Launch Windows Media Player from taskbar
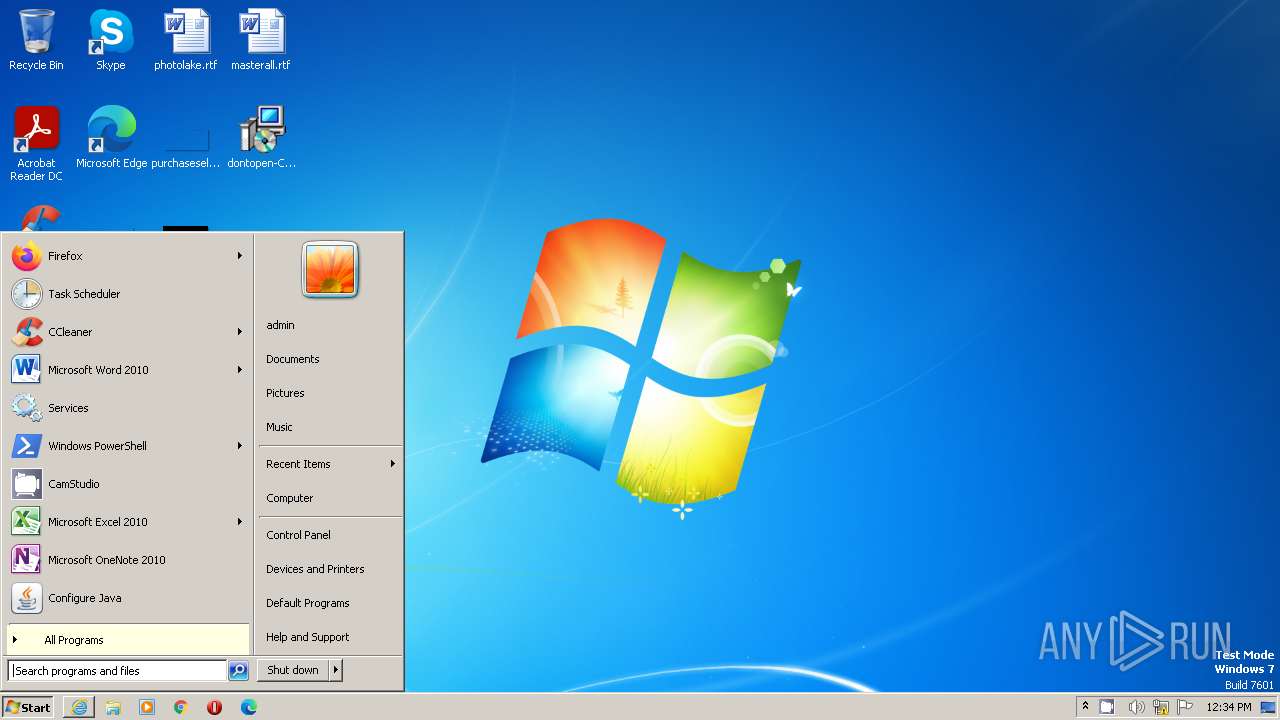Viewport: 1280px width, 720px height. [x=147, y=707]
